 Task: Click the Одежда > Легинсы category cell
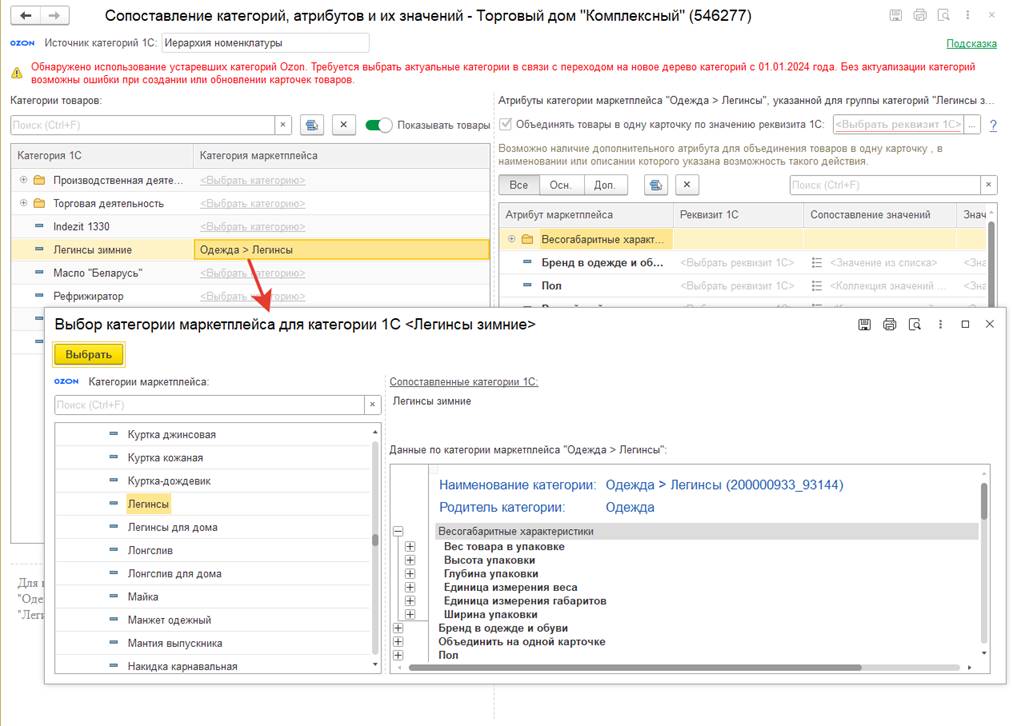[x=341, y=249]
